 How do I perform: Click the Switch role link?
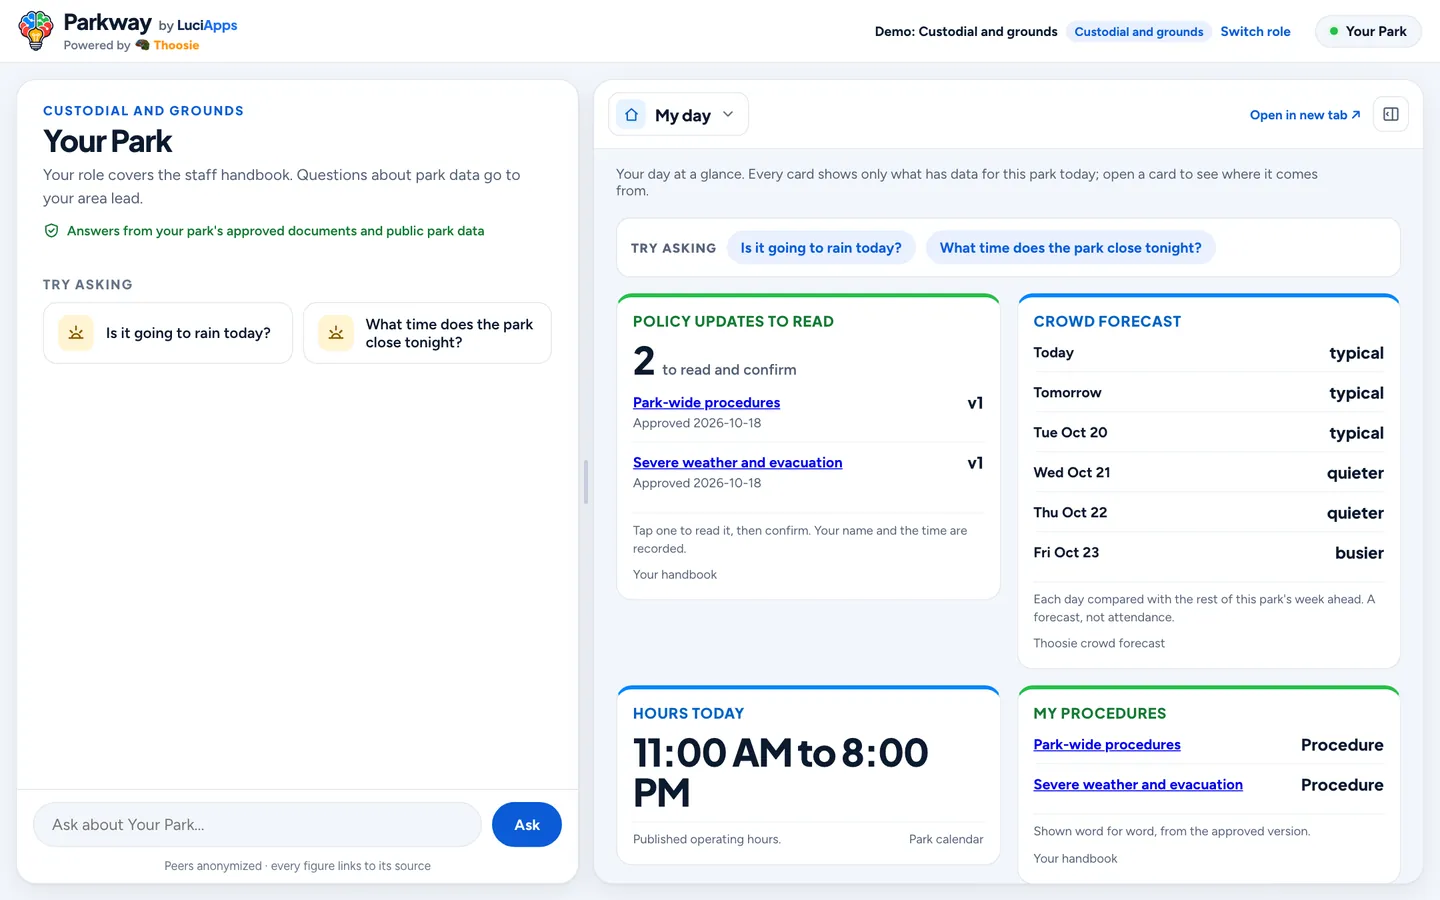(1255, 31)
